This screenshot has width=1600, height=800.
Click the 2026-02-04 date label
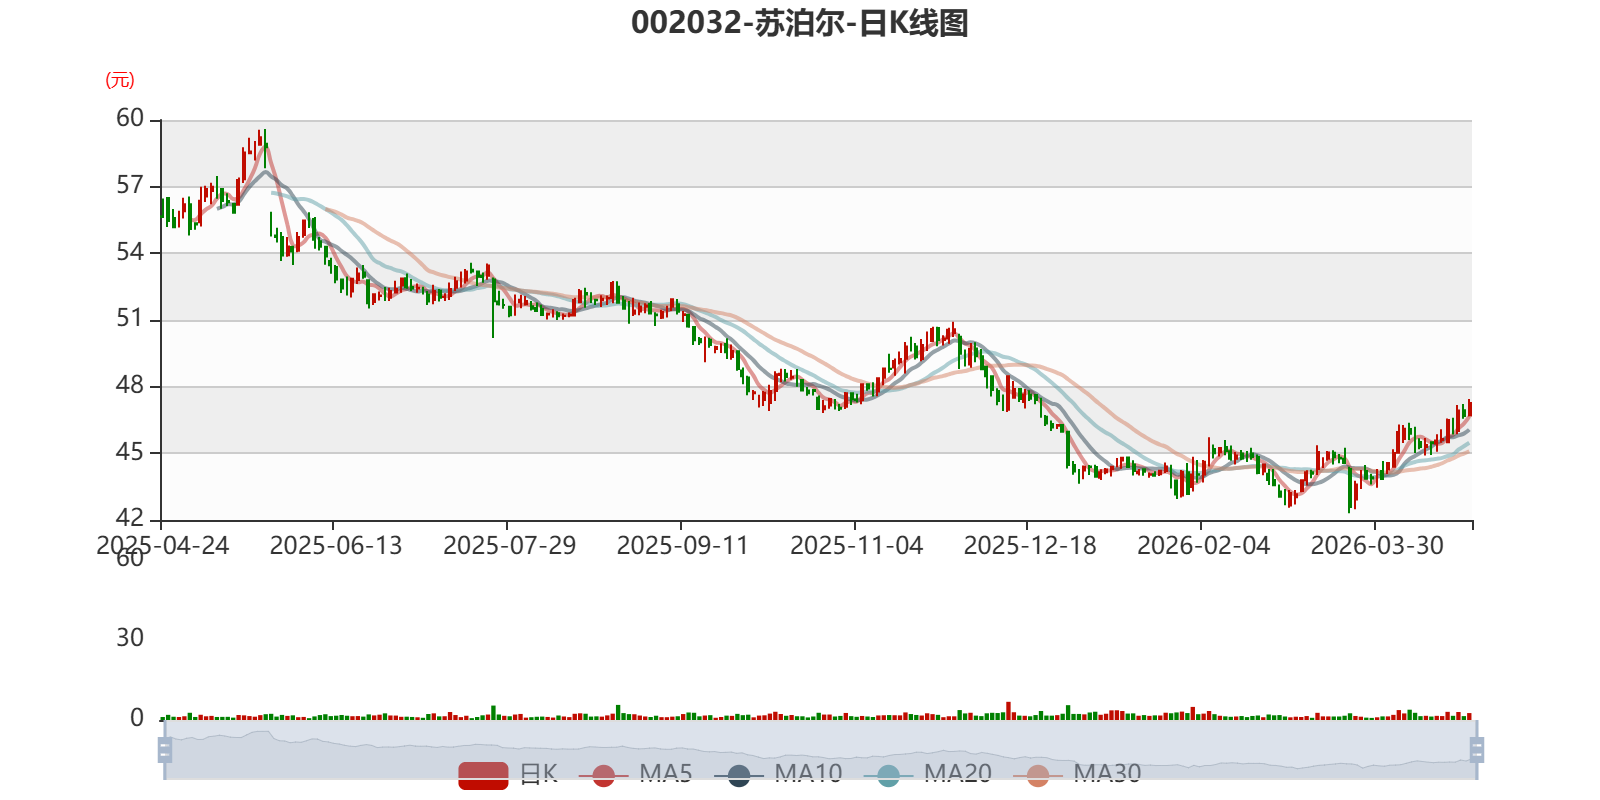click(x=1204, y=545)
